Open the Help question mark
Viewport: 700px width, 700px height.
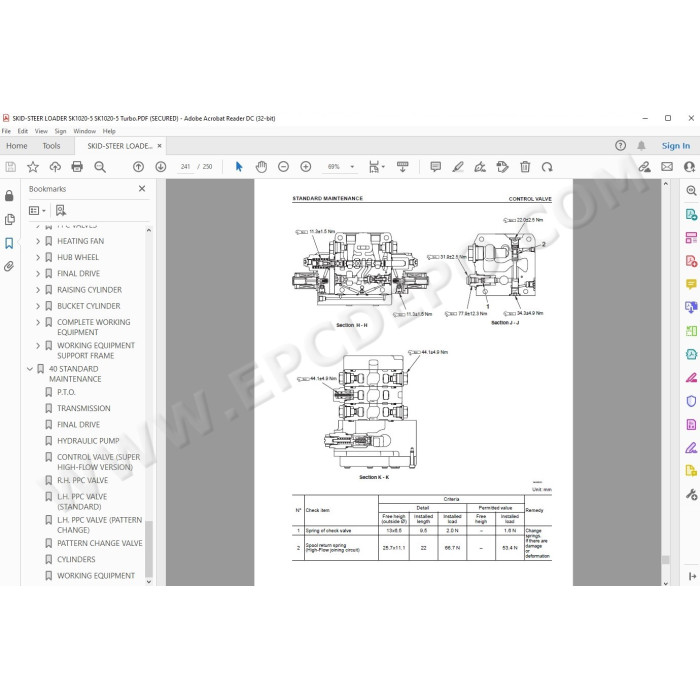[x=621, y=146]
